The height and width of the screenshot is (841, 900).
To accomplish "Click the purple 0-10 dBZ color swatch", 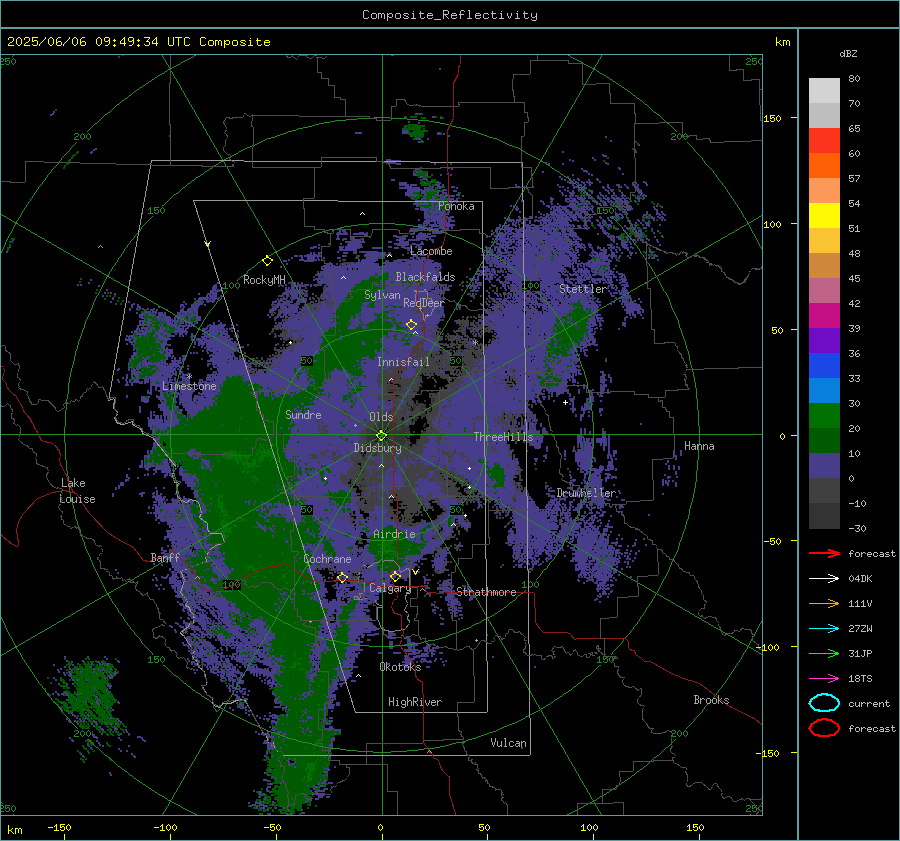I will click(824, 465).
